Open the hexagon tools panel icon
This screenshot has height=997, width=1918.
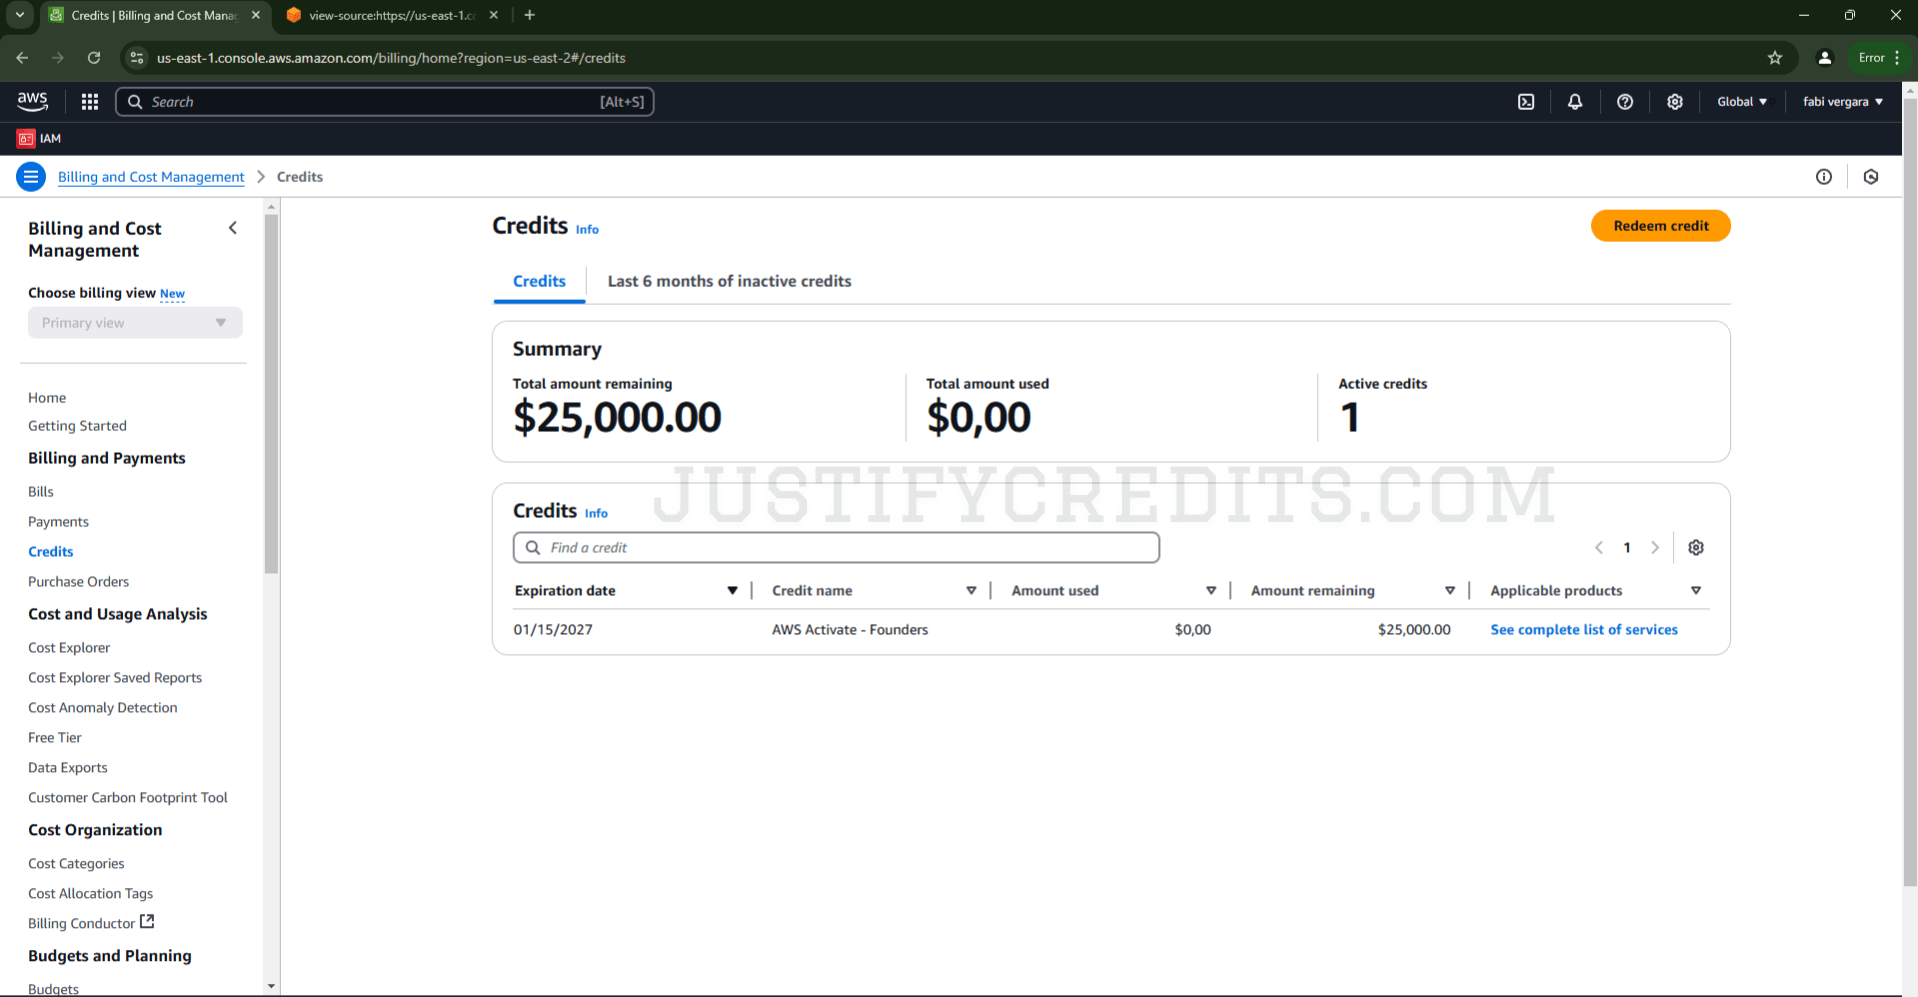pyautogui.click(x=1871, y=177)
